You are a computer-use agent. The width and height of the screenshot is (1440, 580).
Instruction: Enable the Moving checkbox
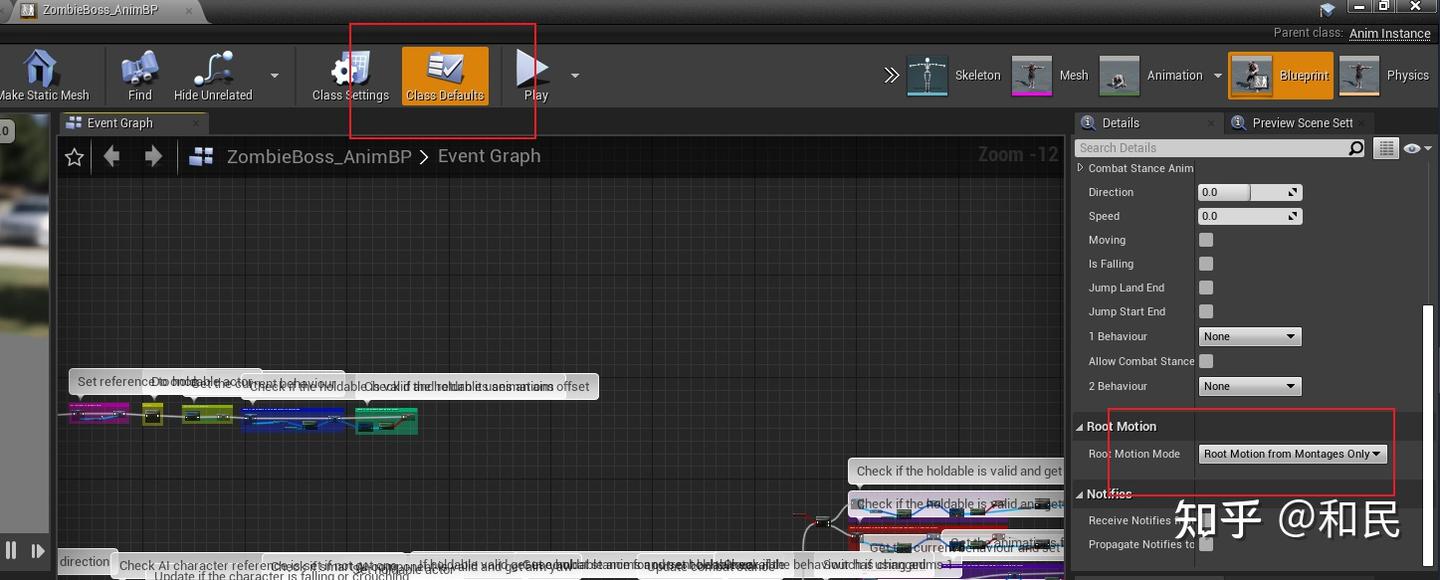pyautogui.click(x=1205, y=239)
